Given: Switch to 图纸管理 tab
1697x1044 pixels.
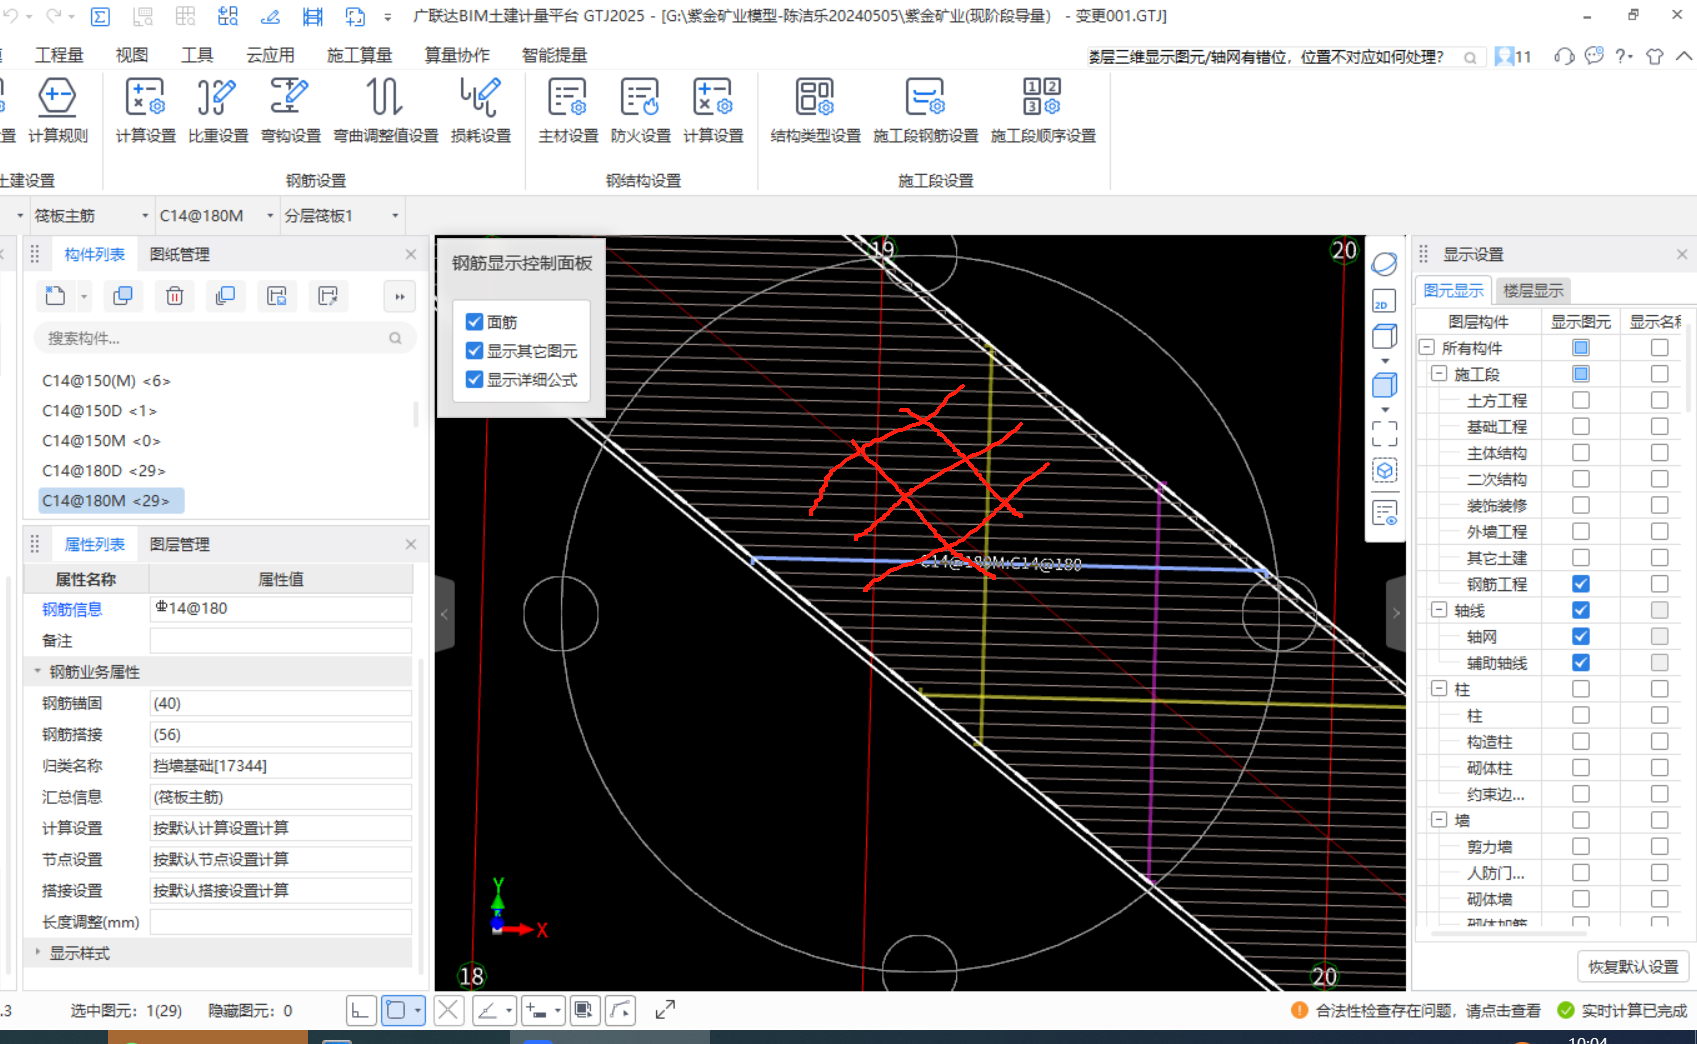Looking at the screenshot, I should [180, 255].
